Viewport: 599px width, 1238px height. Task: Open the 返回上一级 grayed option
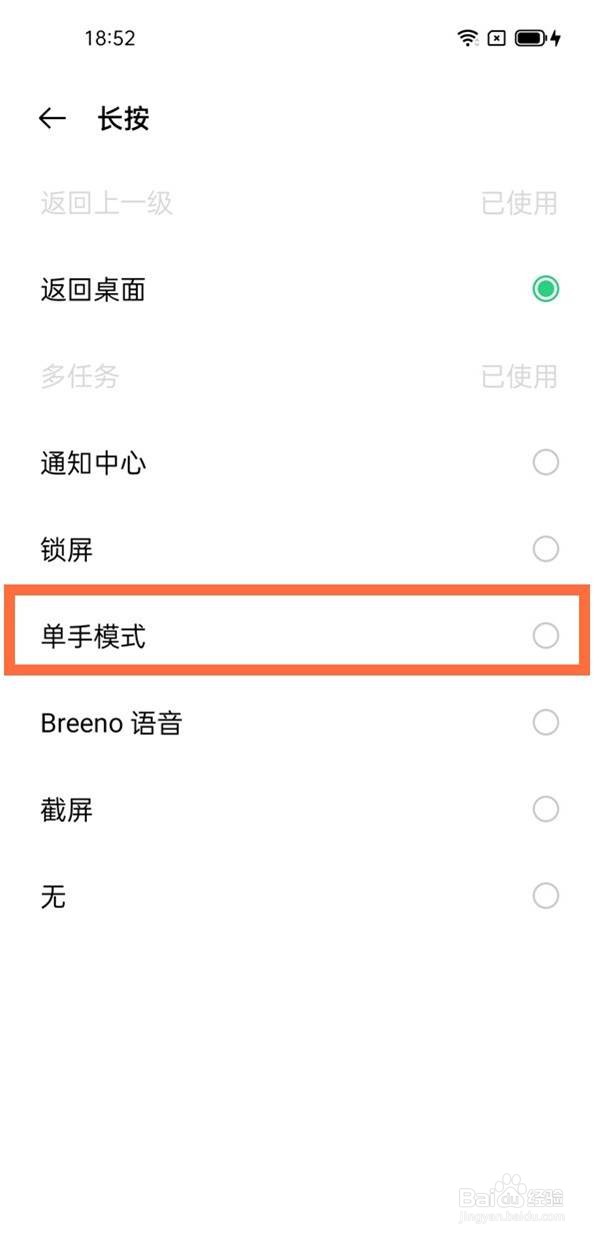pyautogui.click(x=106, y=204)
